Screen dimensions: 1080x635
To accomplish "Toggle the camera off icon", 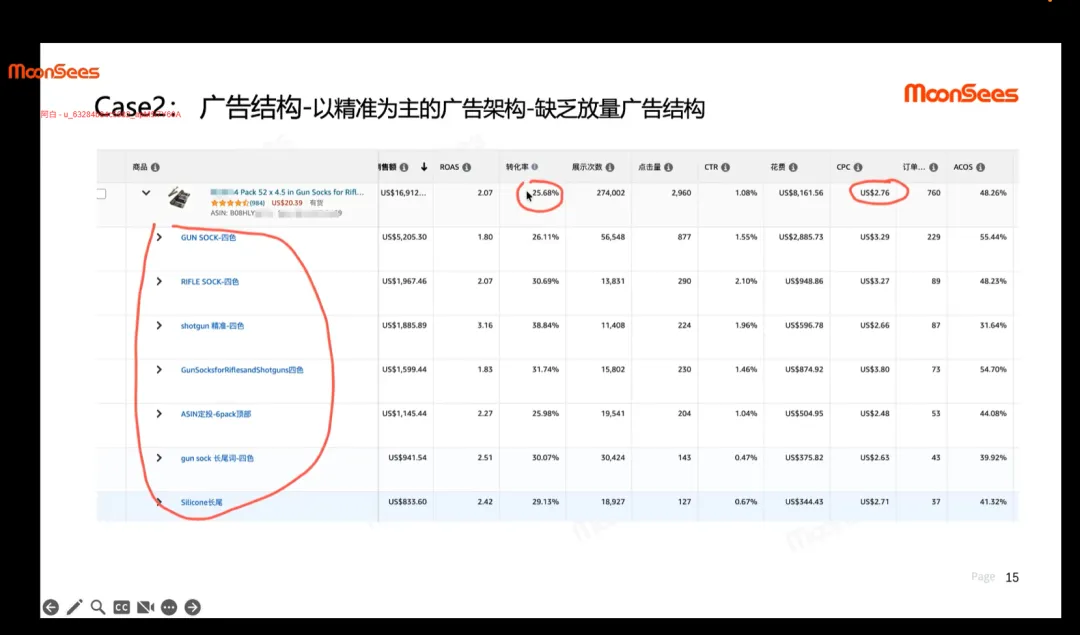I will tap(145, 607).
